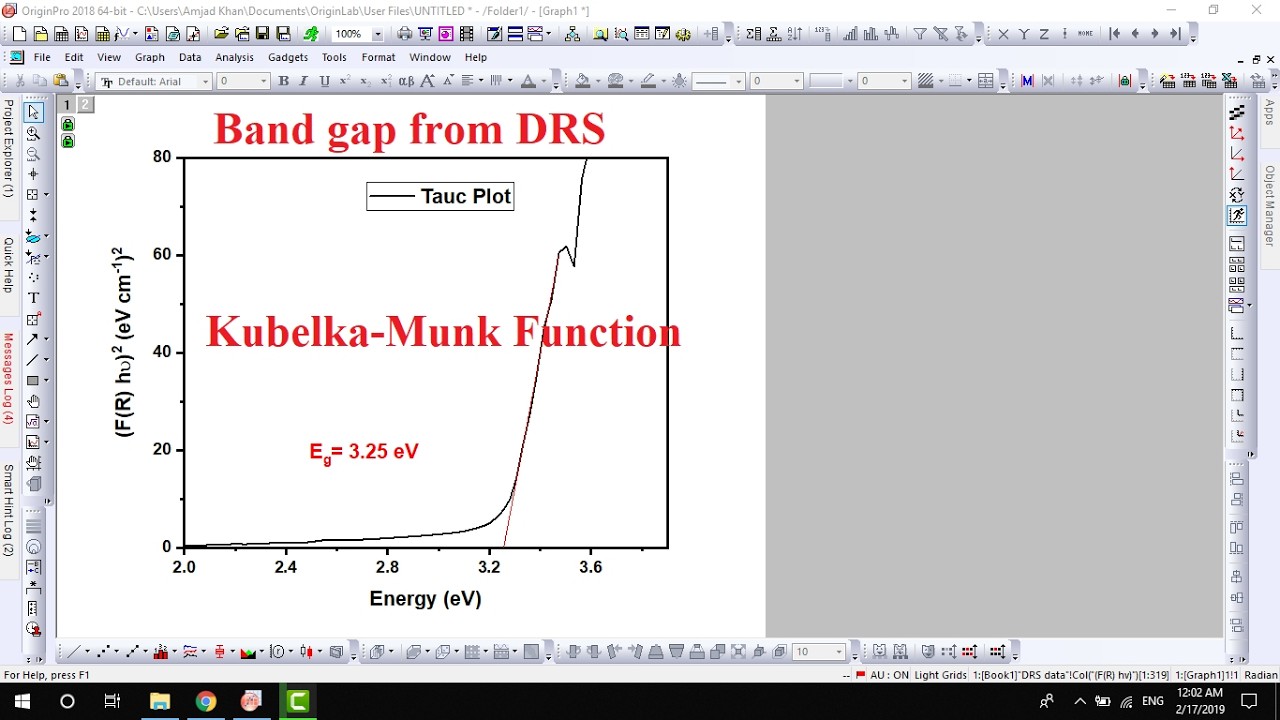Click the Sort A-Z icon

[795, 34]
